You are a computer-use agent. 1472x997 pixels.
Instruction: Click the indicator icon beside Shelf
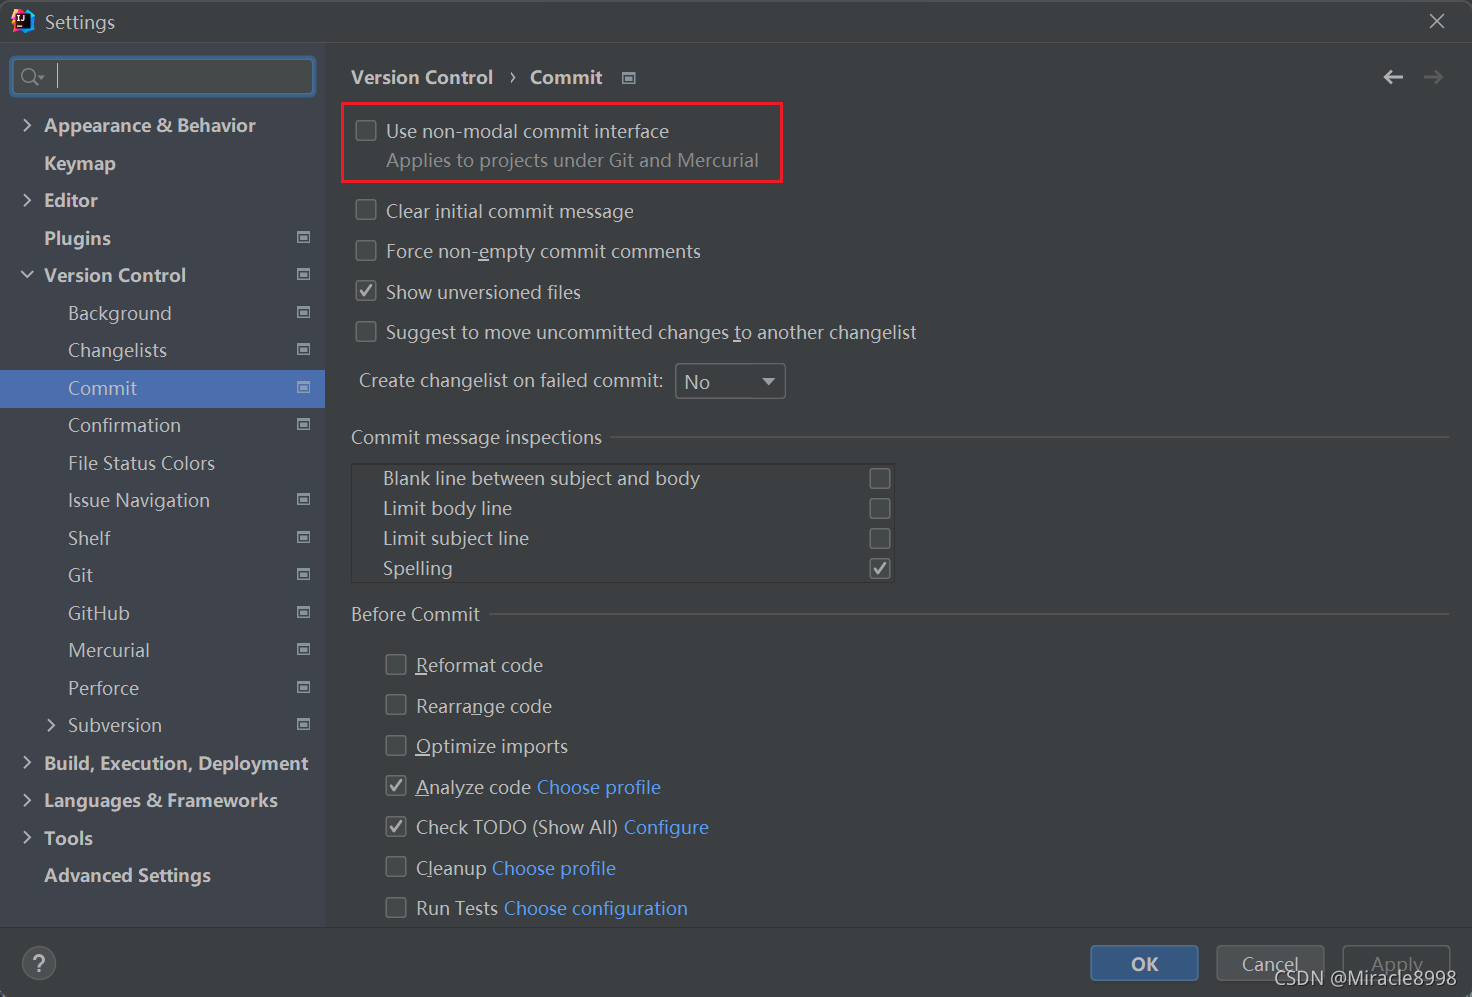coord(303,537)
